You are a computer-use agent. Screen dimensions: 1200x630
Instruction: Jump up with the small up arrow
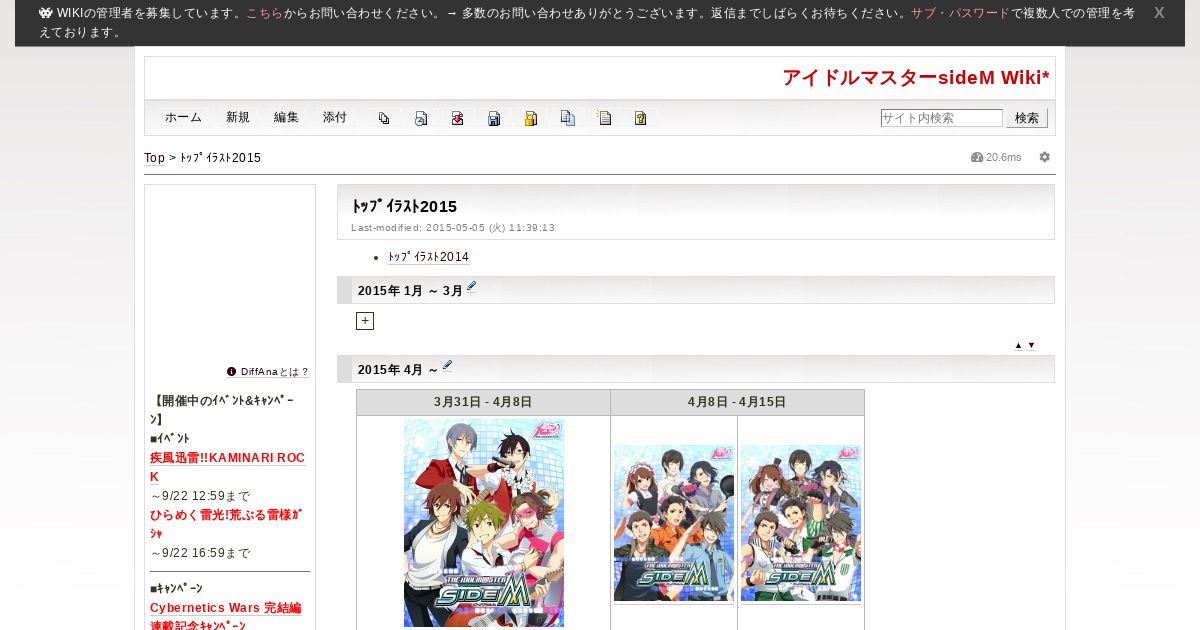pyautogui.click(x=1018, y=346)
